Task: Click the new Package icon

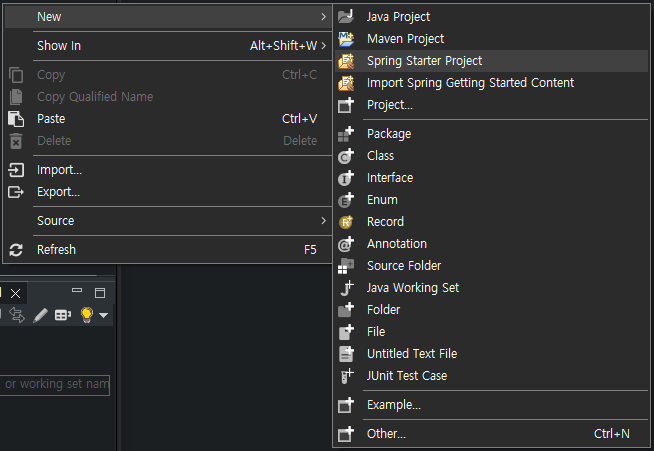Action: (x=346, y=134)
